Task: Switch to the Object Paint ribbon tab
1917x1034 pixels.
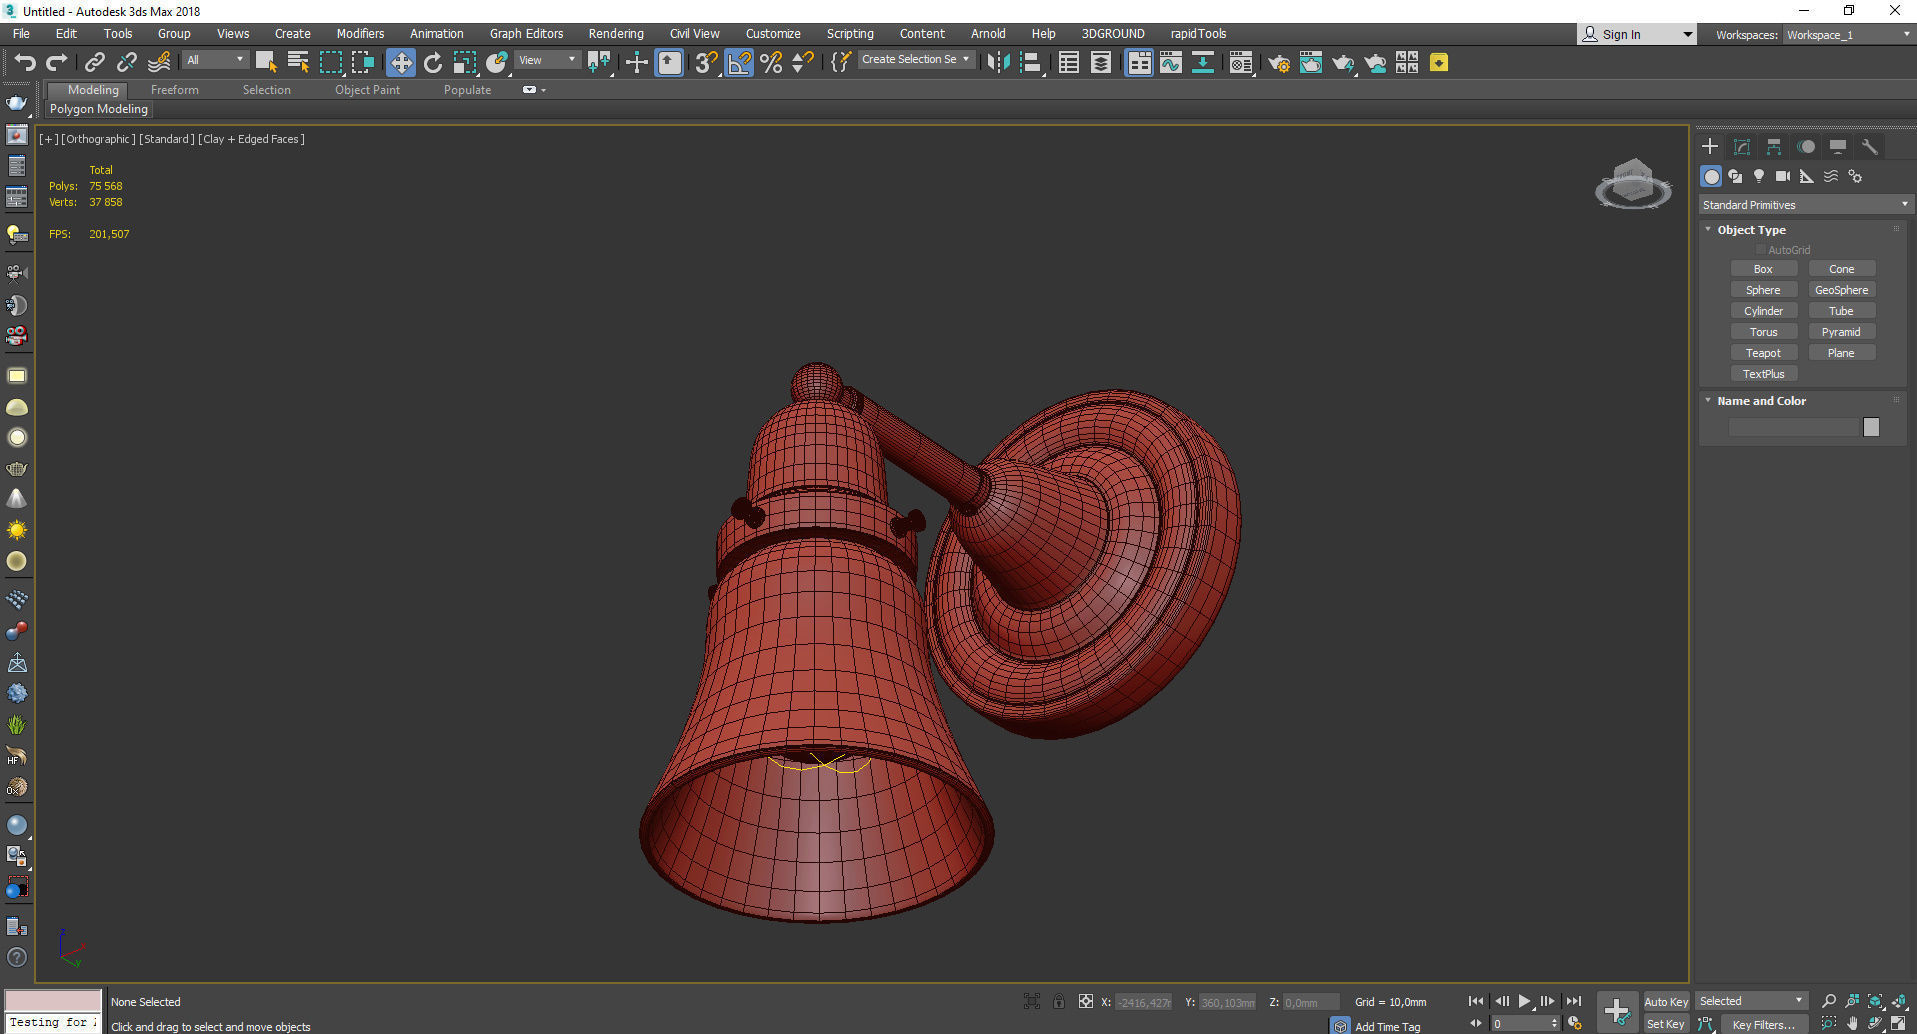Action: pyautogui.click(x=367, y=90)
